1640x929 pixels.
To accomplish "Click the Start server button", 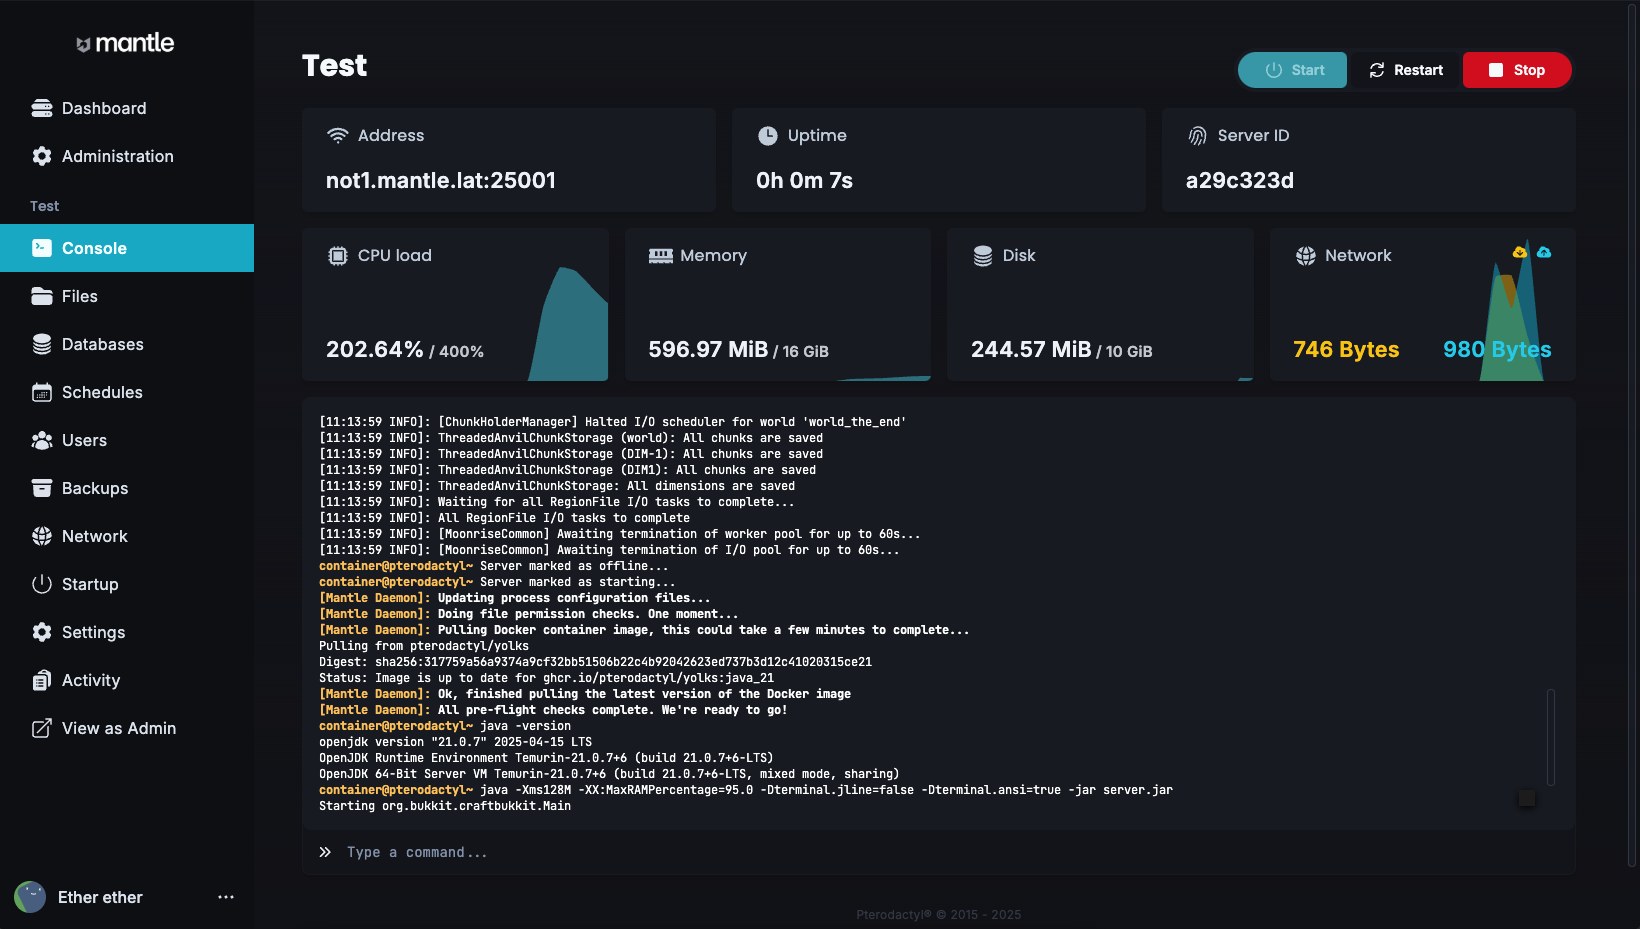I will pyautogui.click(x=1293, y=70).
